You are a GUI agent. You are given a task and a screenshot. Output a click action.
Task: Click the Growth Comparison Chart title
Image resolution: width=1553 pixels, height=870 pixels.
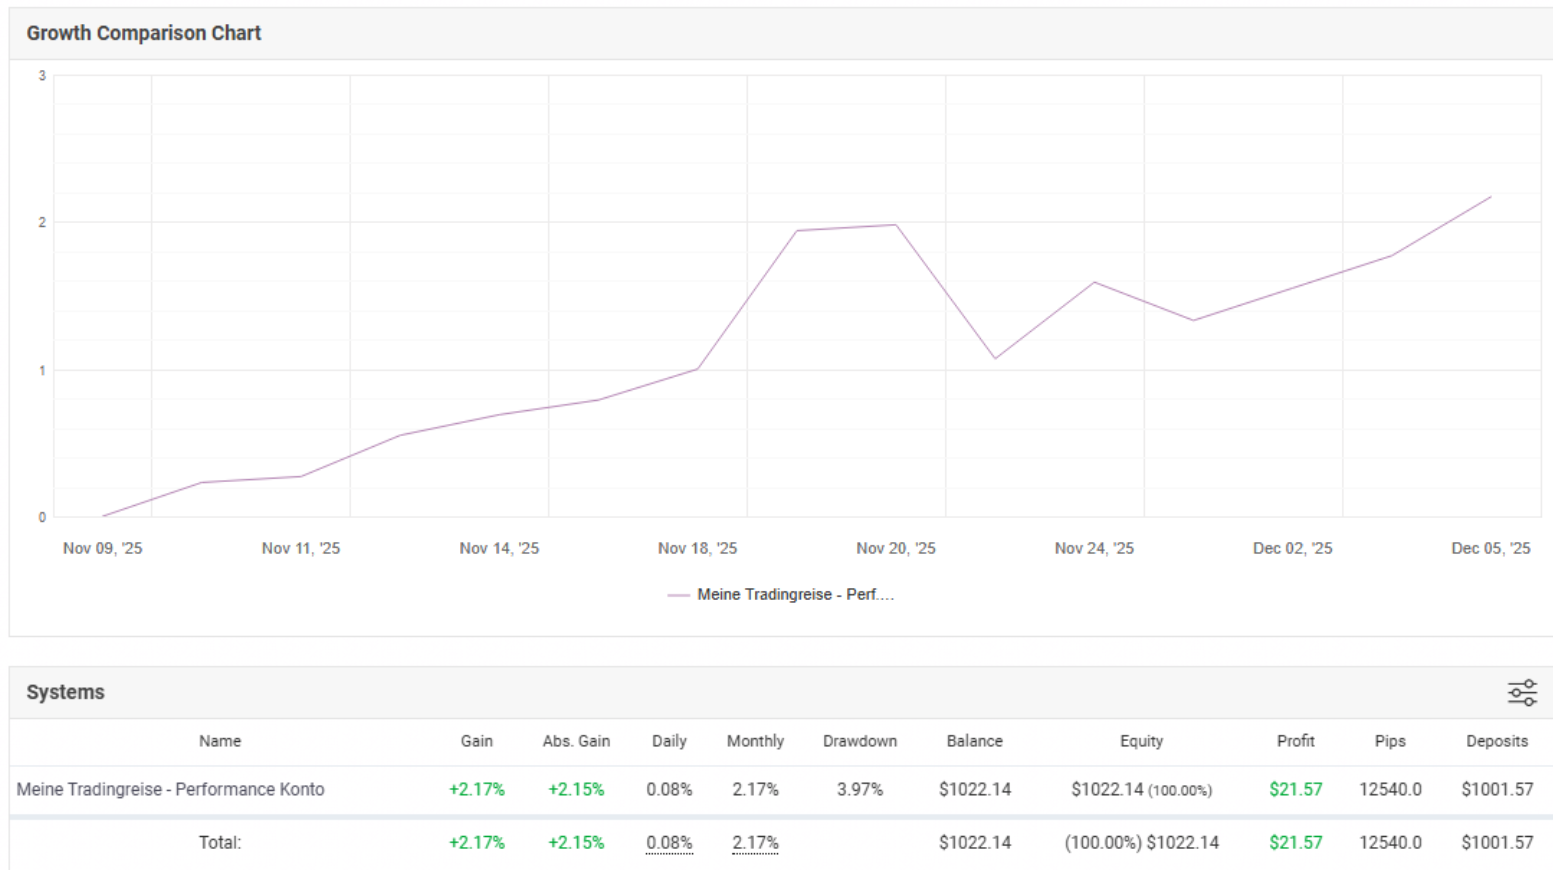coord(143,33)
